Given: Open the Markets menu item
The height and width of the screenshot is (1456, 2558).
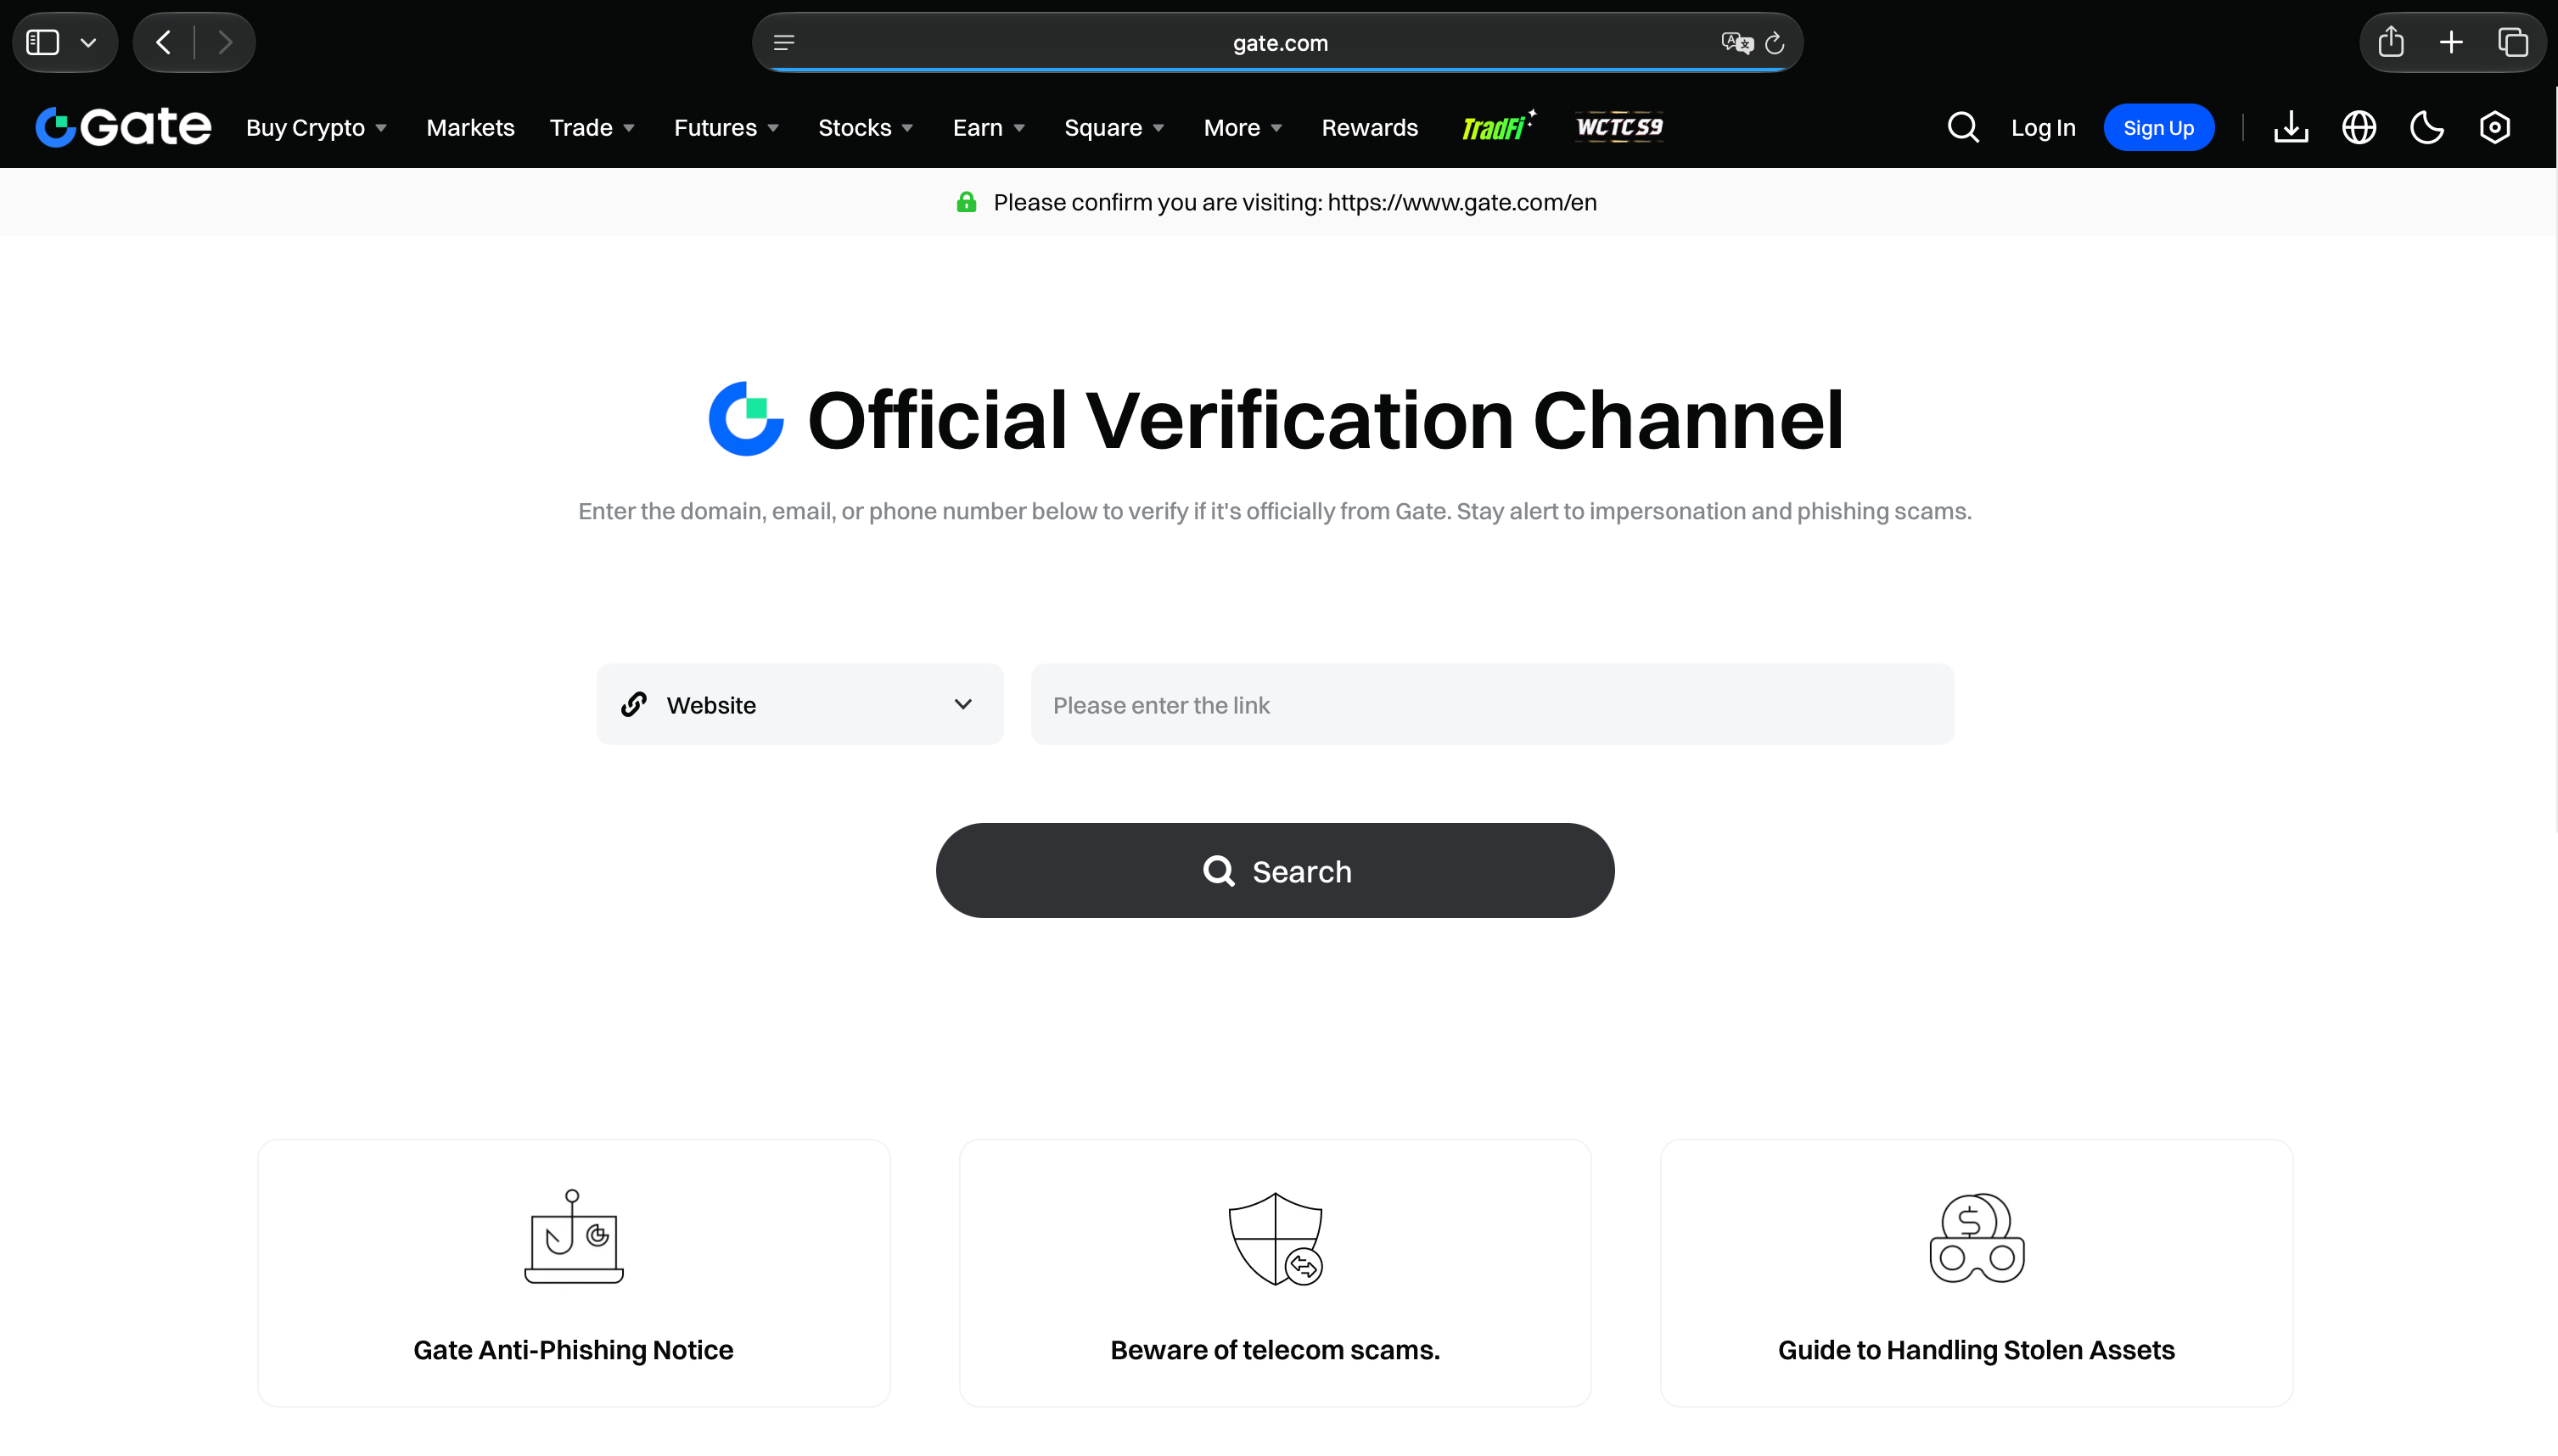Looking at the screenshot, I should coord(470,128).
